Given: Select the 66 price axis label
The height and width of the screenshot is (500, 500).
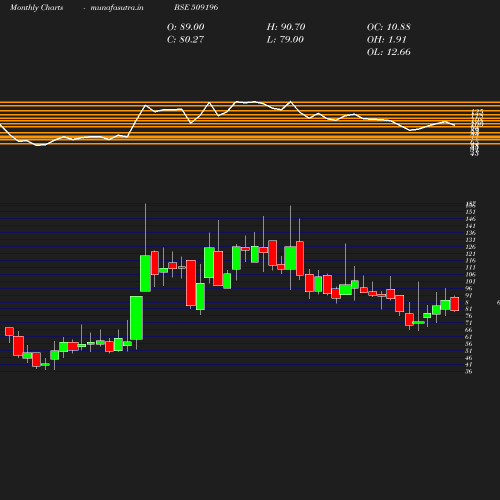Looking at the screenshot, I should click(x=469, y=330).
